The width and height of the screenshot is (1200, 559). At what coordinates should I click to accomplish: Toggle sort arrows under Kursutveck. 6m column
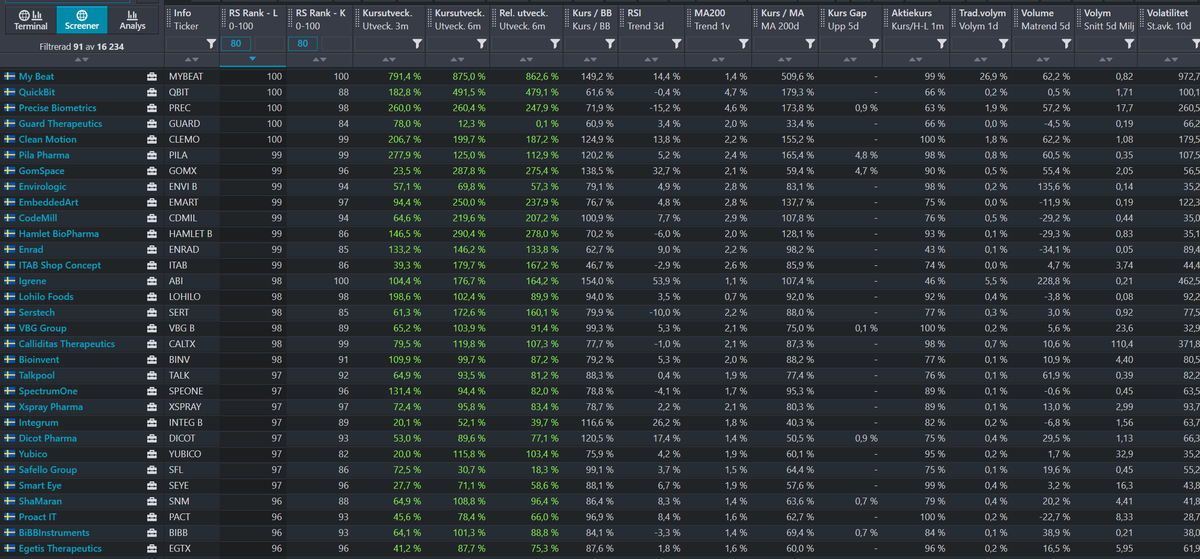(x=458, y=59)
